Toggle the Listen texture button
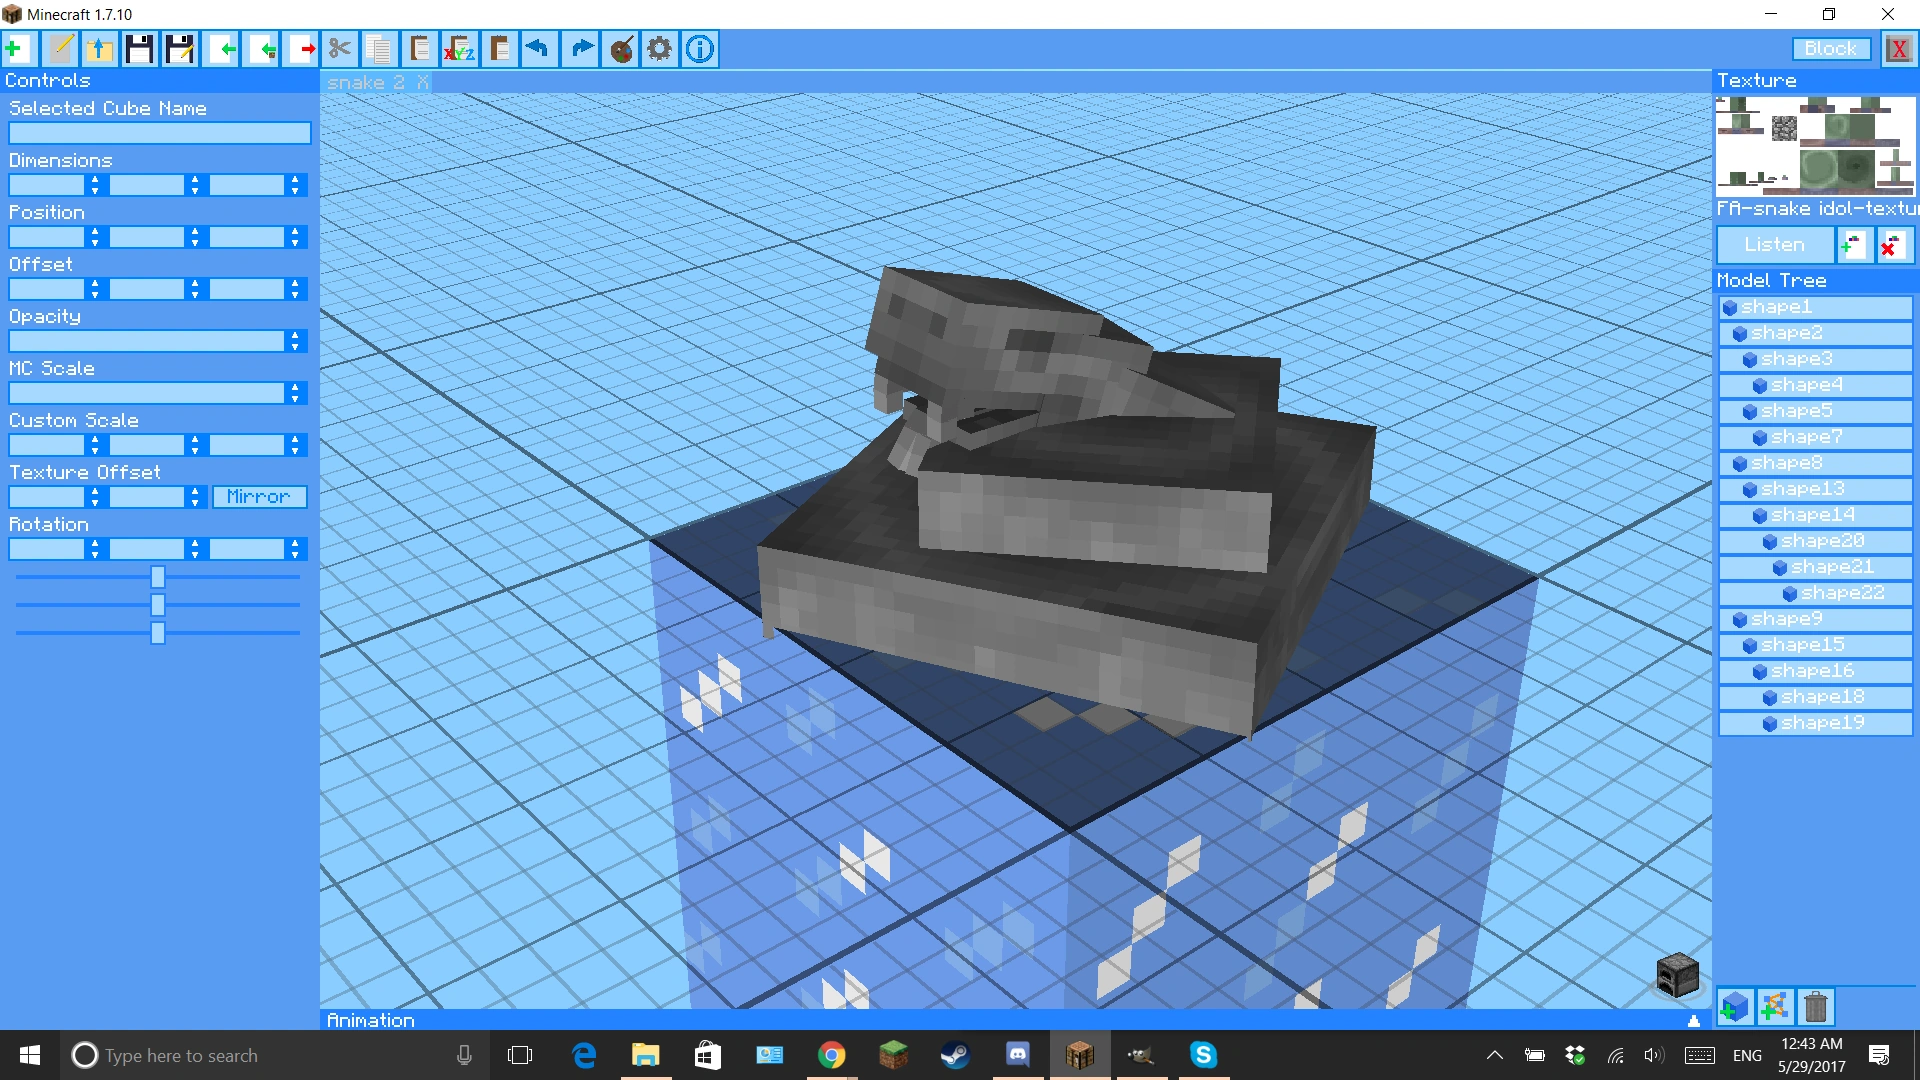 [1774, 245]
